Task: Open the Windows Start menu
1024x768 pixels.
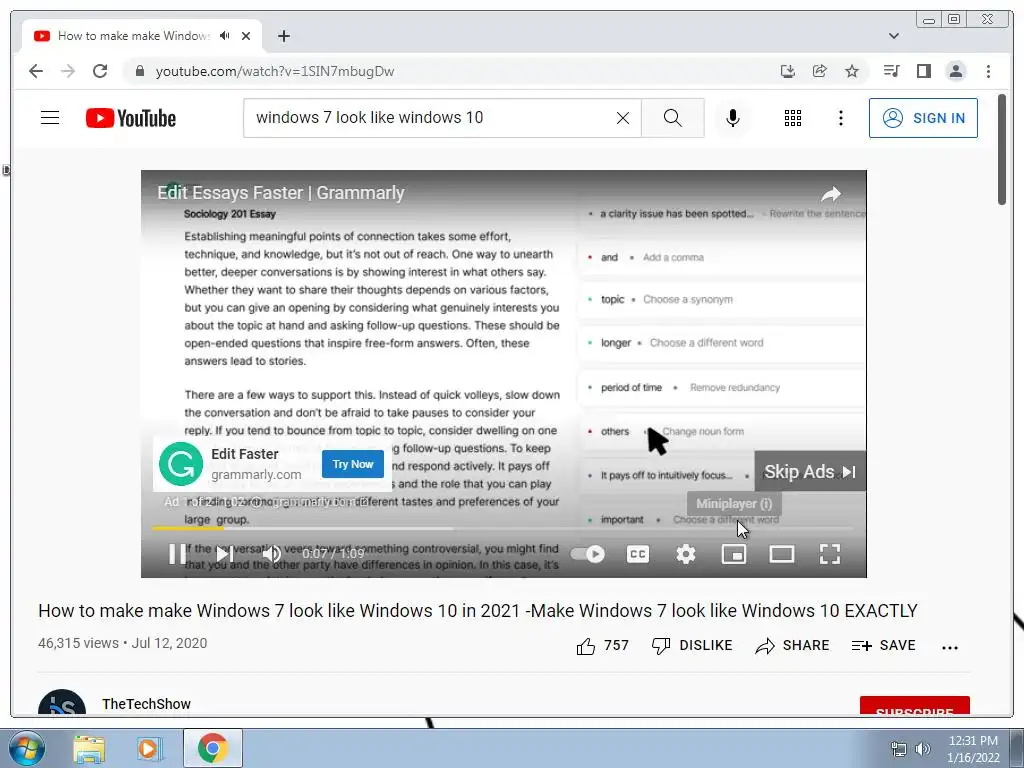Action: [27, 748]
